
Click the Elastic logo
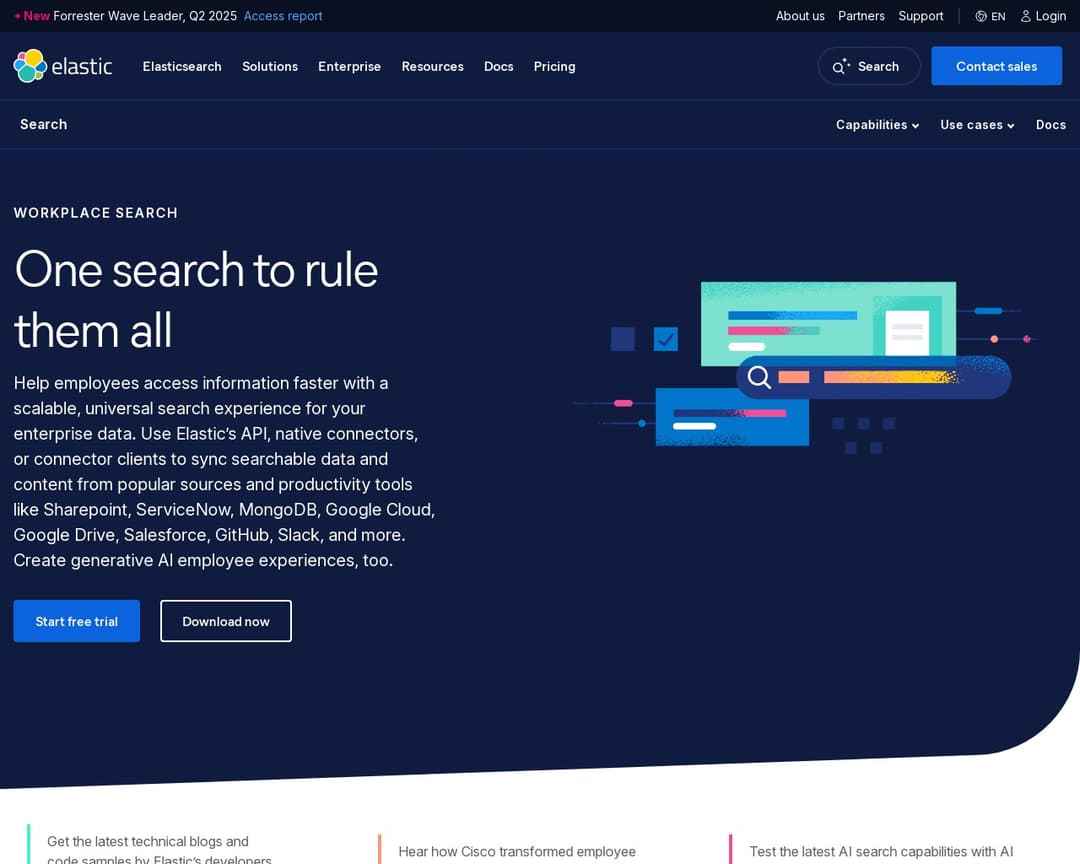(x=63, y=66)
